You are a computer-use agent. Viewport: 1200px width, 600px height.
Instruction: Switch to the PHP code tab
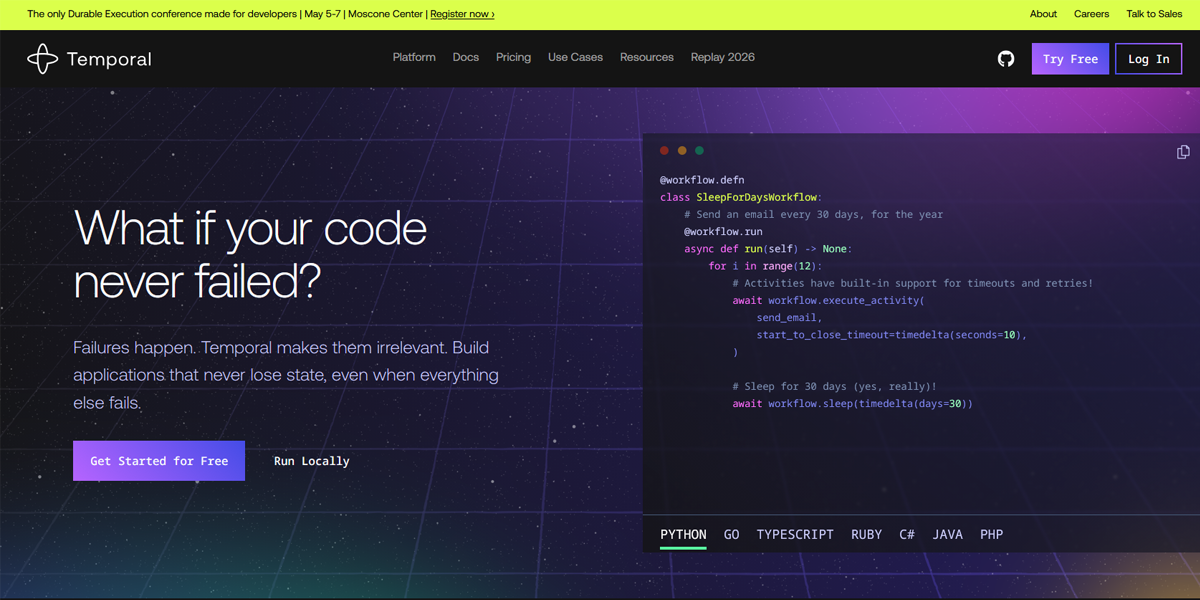(992, 535)
